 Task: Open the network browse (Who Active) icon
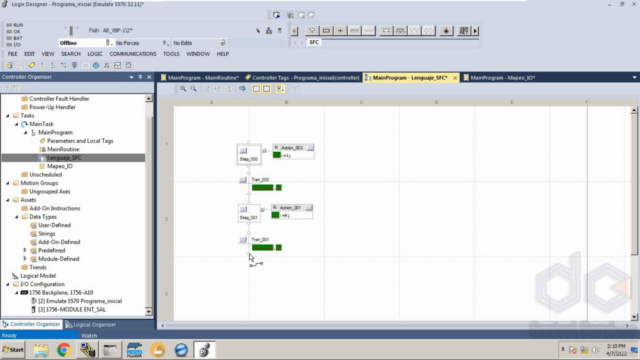tap(269, 31)
